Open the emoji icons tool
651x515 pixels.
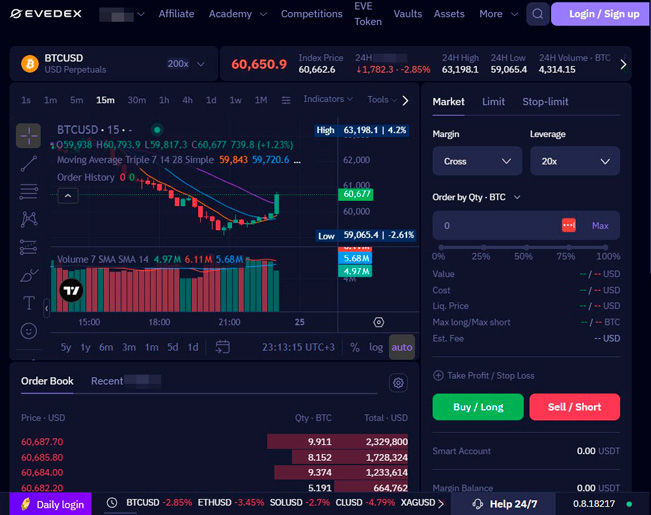[x=29, y=331]
